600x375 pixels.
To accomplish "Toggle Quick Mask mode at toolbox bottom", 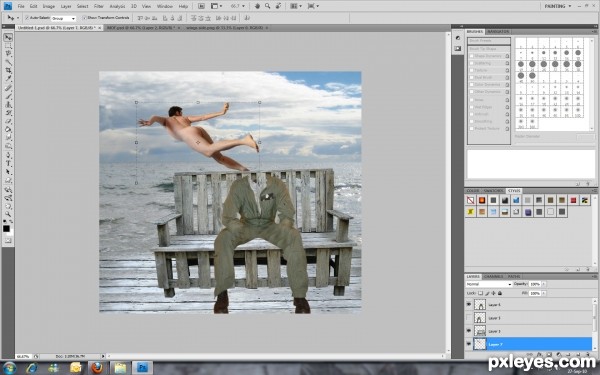I will point(8,241).
